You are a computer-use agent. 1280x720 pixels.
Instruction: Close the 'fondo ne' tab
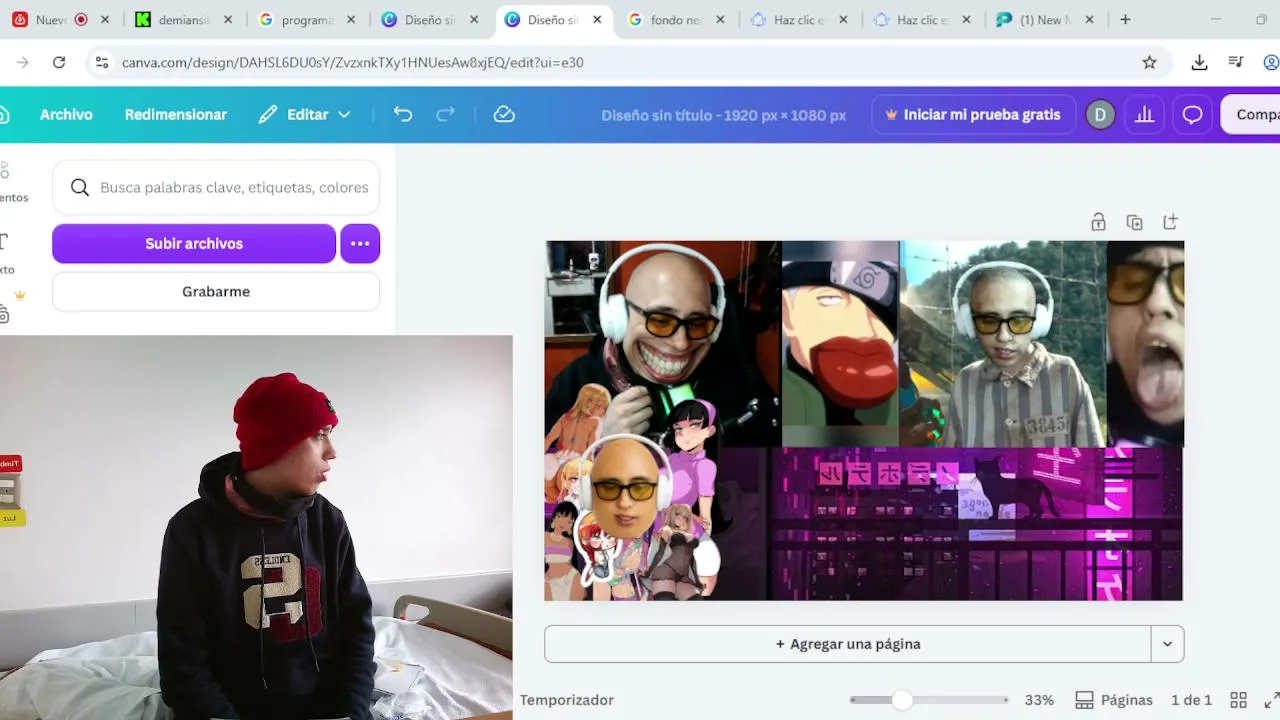(719, 19)
